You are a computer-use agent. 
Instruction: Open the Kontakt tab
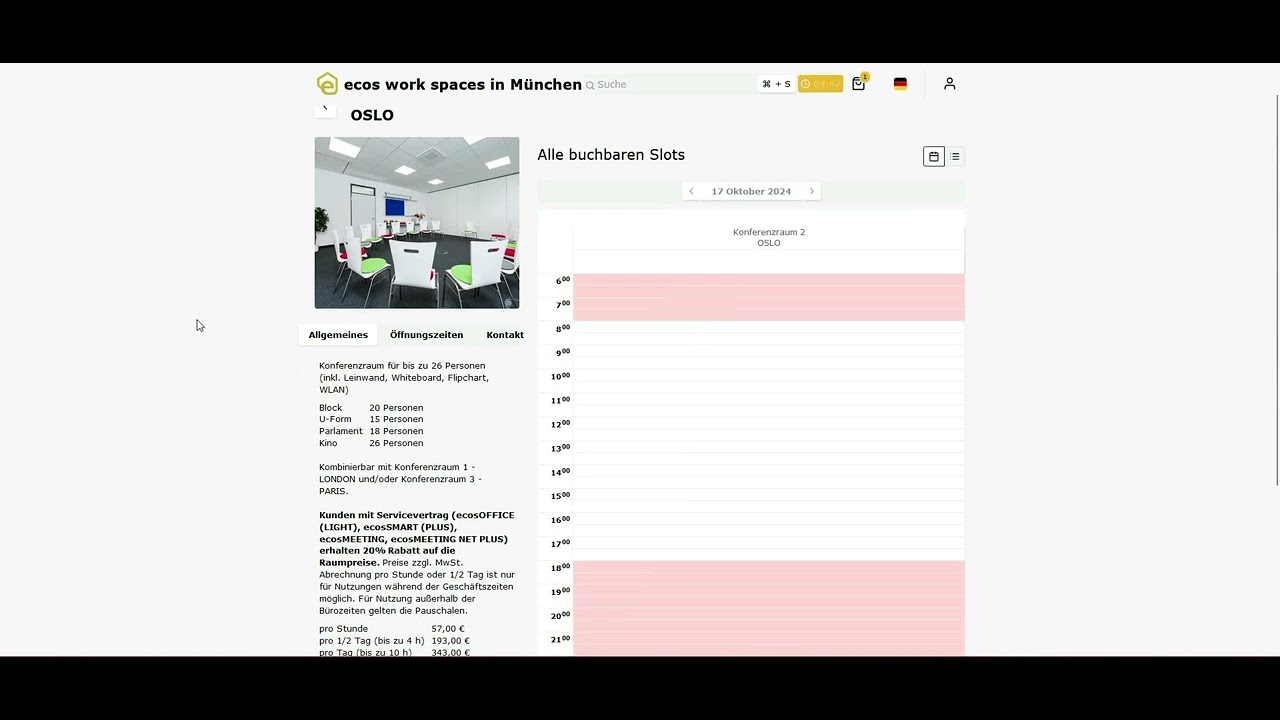(x=505, y=335)
